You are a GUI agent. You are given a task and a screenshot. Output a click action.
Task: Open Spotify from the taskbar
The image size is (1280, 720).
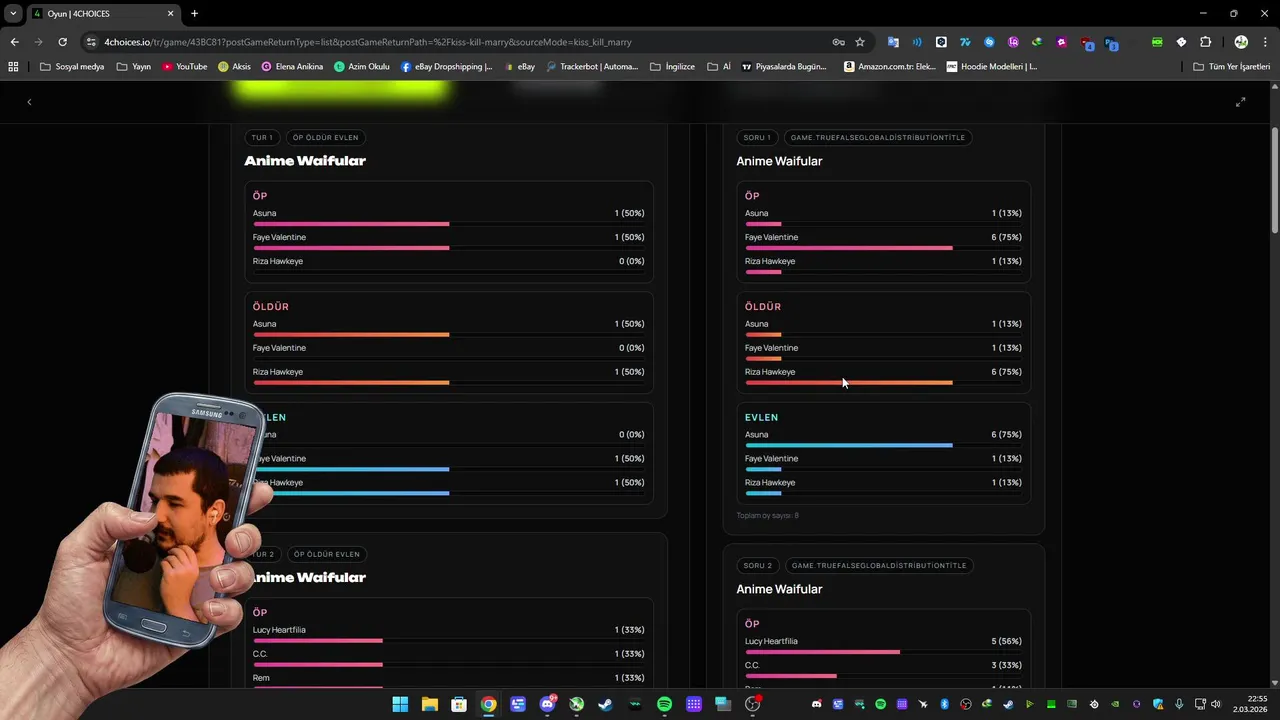(x=665, y=704)
